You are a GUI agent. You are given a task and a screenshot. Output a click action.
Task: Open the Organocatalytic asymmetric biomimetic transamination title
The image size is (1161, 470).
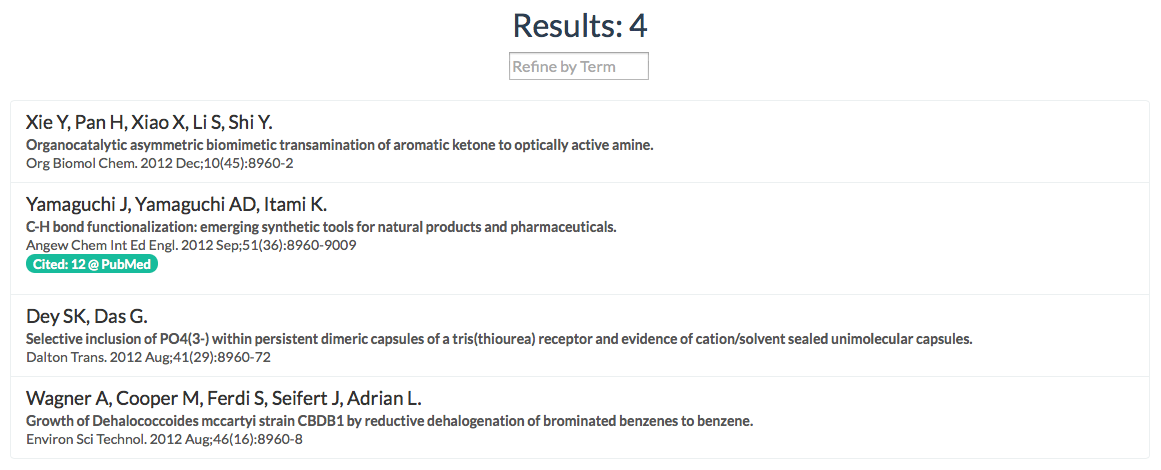click(x=339, y=145)
